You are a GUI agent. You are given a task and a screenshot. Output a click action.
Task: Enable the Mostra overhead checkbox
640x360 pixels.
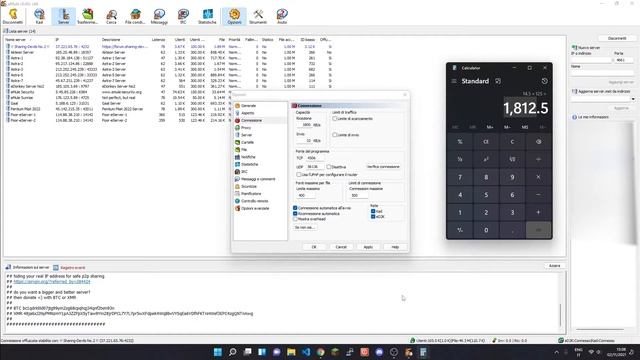coord(295,219)
